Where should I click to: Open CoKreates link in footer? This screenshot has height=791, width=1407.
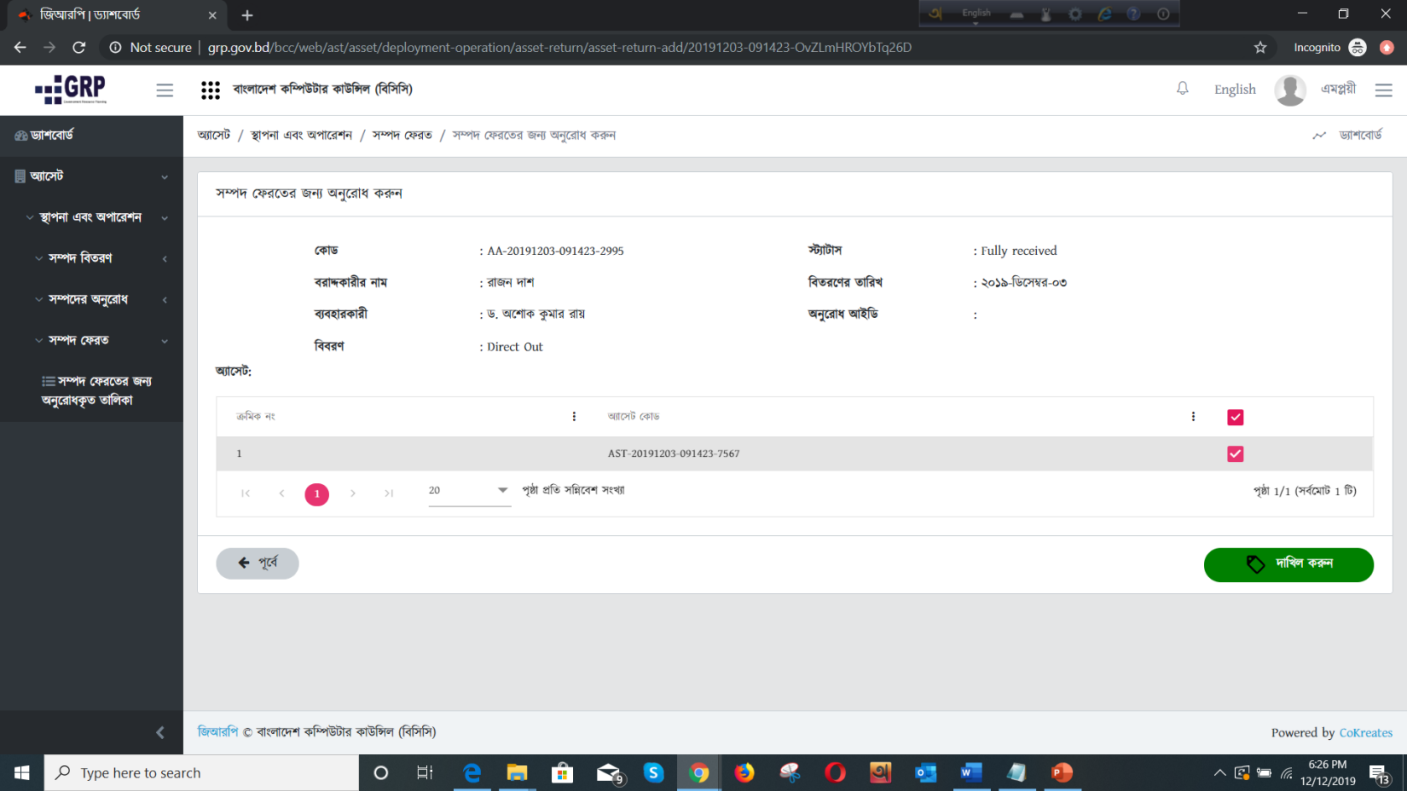pyautogui.click(x=1366, y=733)
